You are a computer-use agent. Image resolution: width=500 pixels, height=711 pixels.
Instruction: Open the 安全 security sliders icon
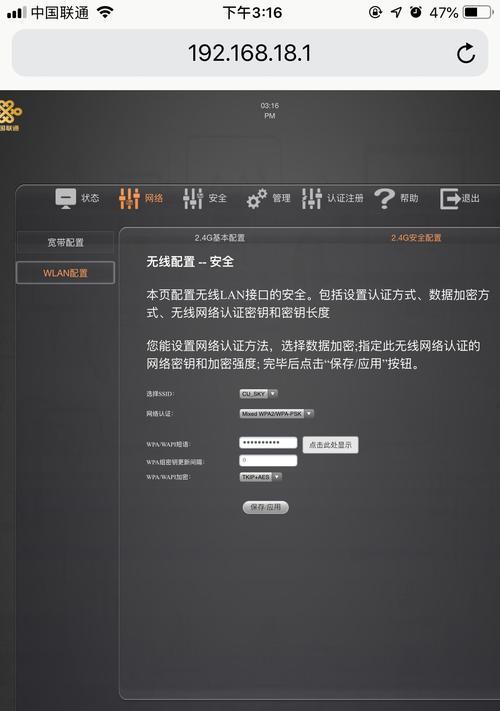(x=193, y=198)
